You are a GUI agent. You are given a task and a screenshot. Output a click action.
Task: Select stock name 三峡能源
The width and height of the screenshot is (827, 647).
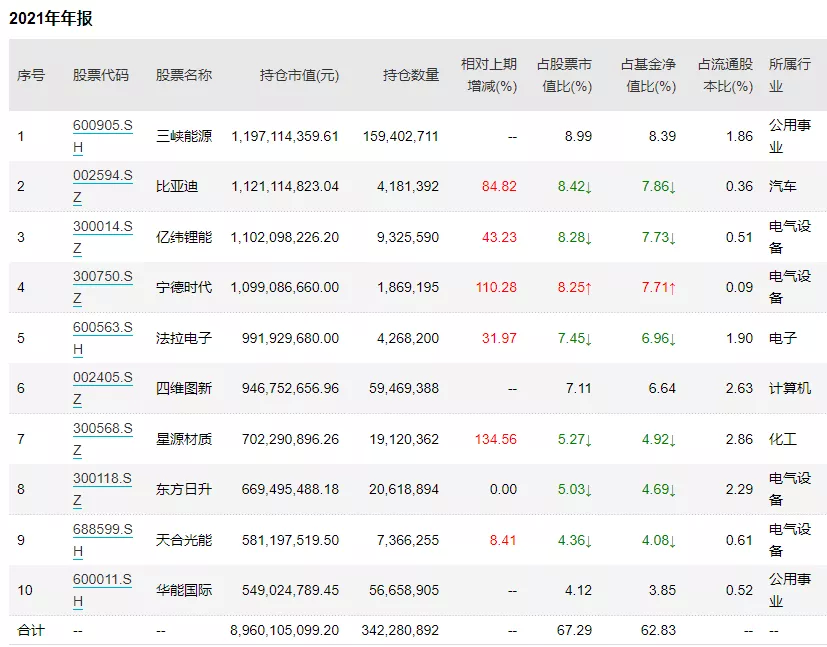(184, 136)
